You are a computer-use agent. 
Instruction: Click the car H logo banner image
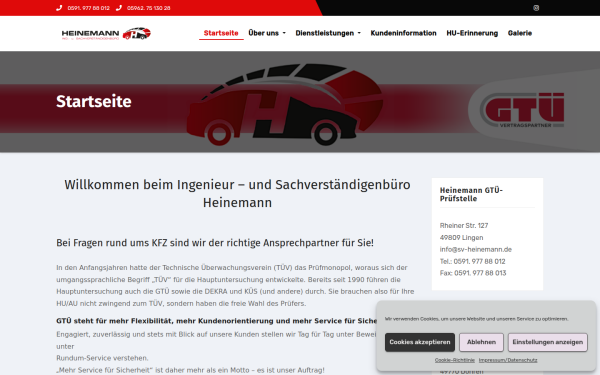284,104
